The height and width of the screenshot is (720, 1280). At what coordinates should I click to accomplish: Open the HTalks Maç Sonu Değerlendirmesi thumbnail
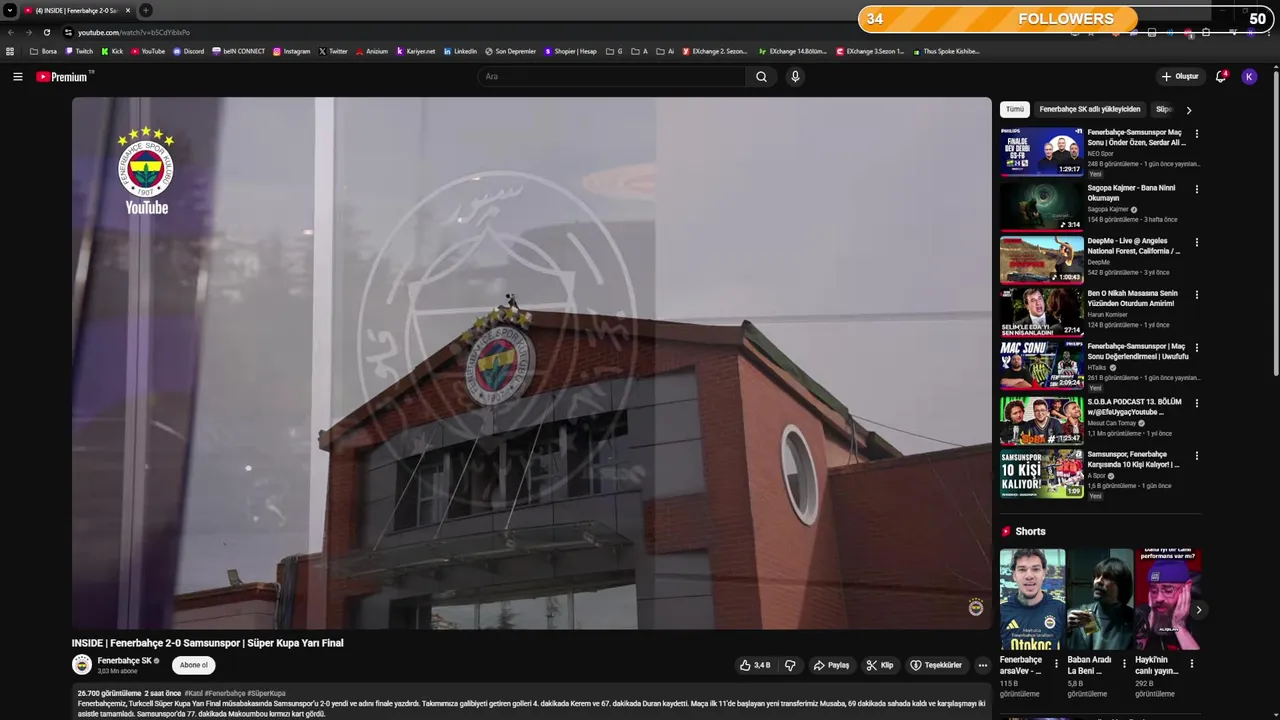pyautogui.click(x=1041, y=365)
